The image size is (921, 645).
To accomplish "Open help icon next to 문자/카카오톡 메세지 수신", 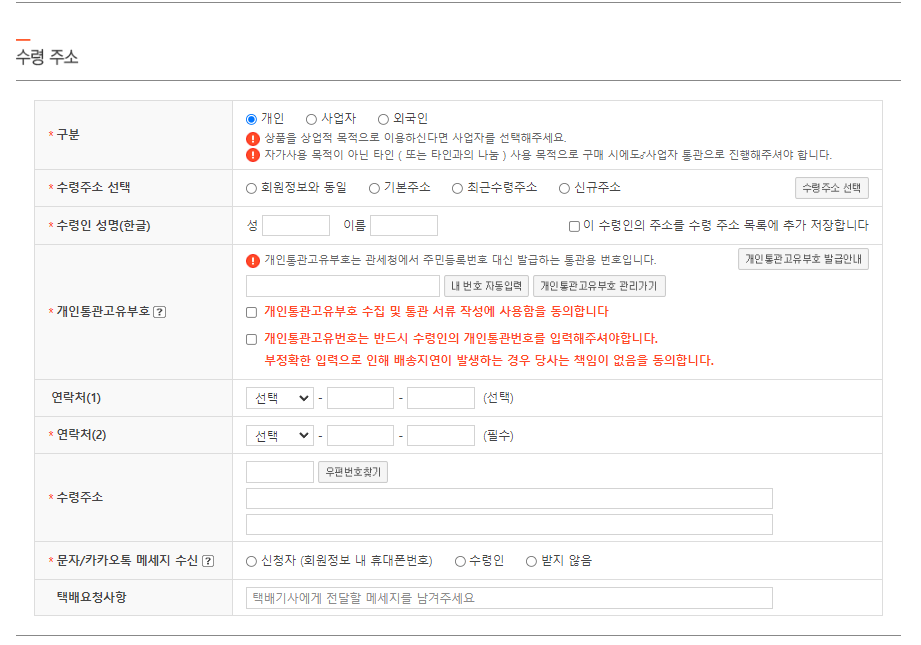I will pos(208,561).
